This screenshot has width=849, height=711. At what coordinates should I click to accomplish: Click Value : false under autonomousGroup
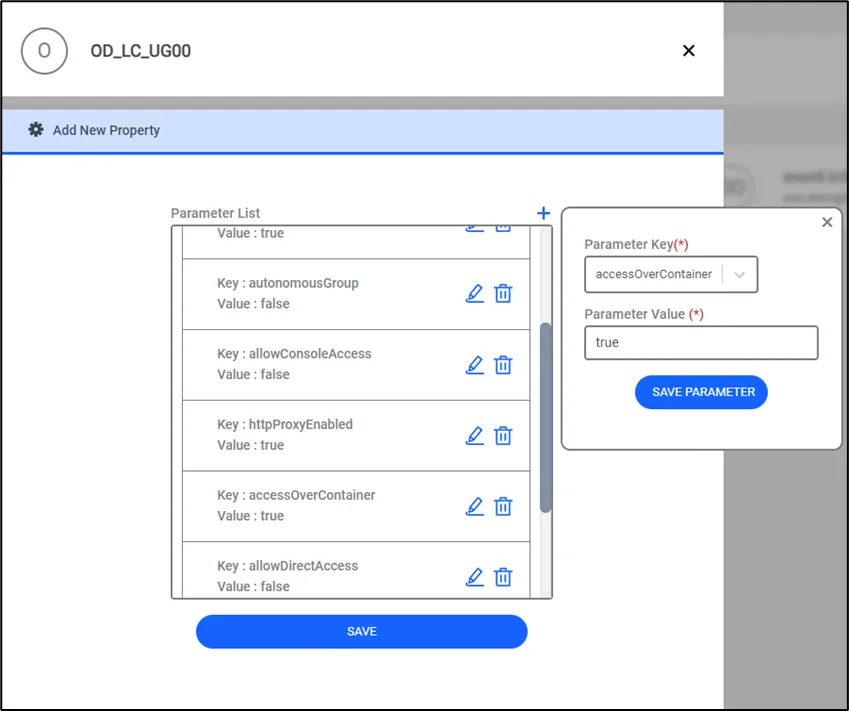(x=253, y=304)
